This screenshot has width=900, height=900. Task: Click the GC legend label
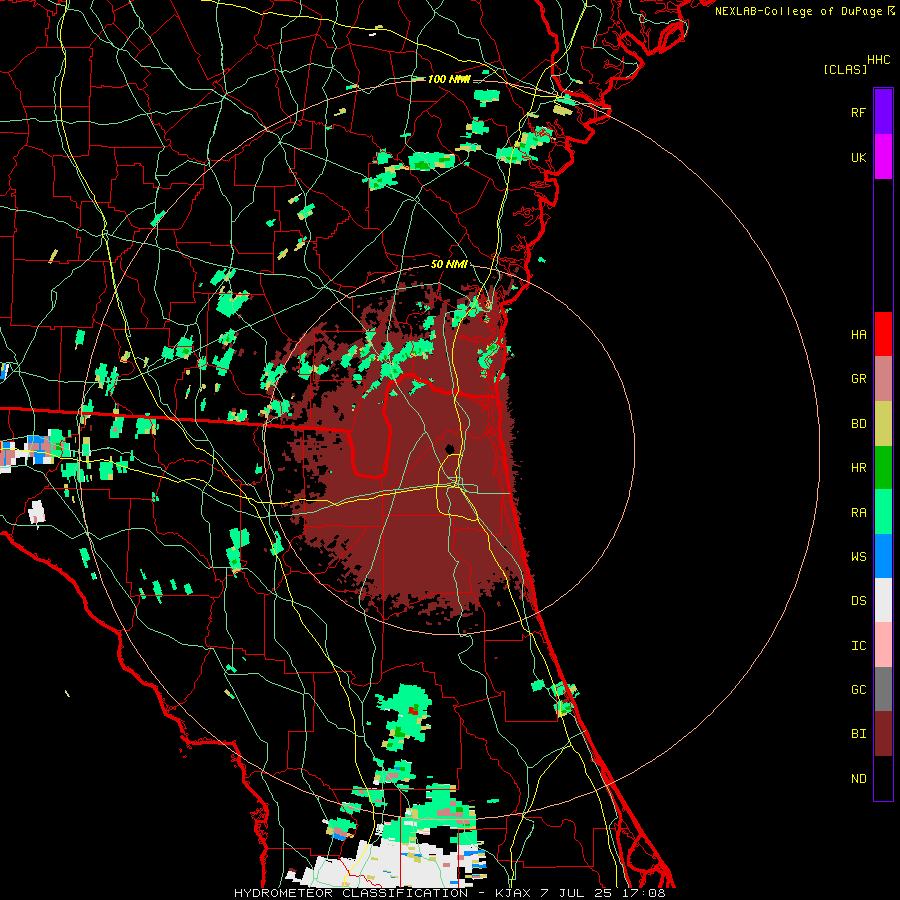point(858,690)
